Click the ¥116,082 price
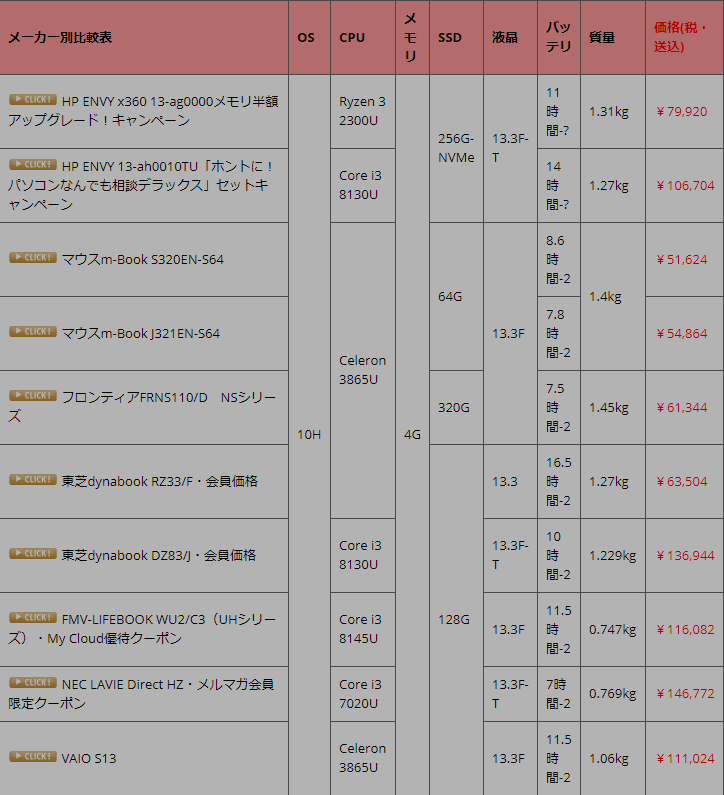This screenshot has height=795, width=724. coord(685,629)
